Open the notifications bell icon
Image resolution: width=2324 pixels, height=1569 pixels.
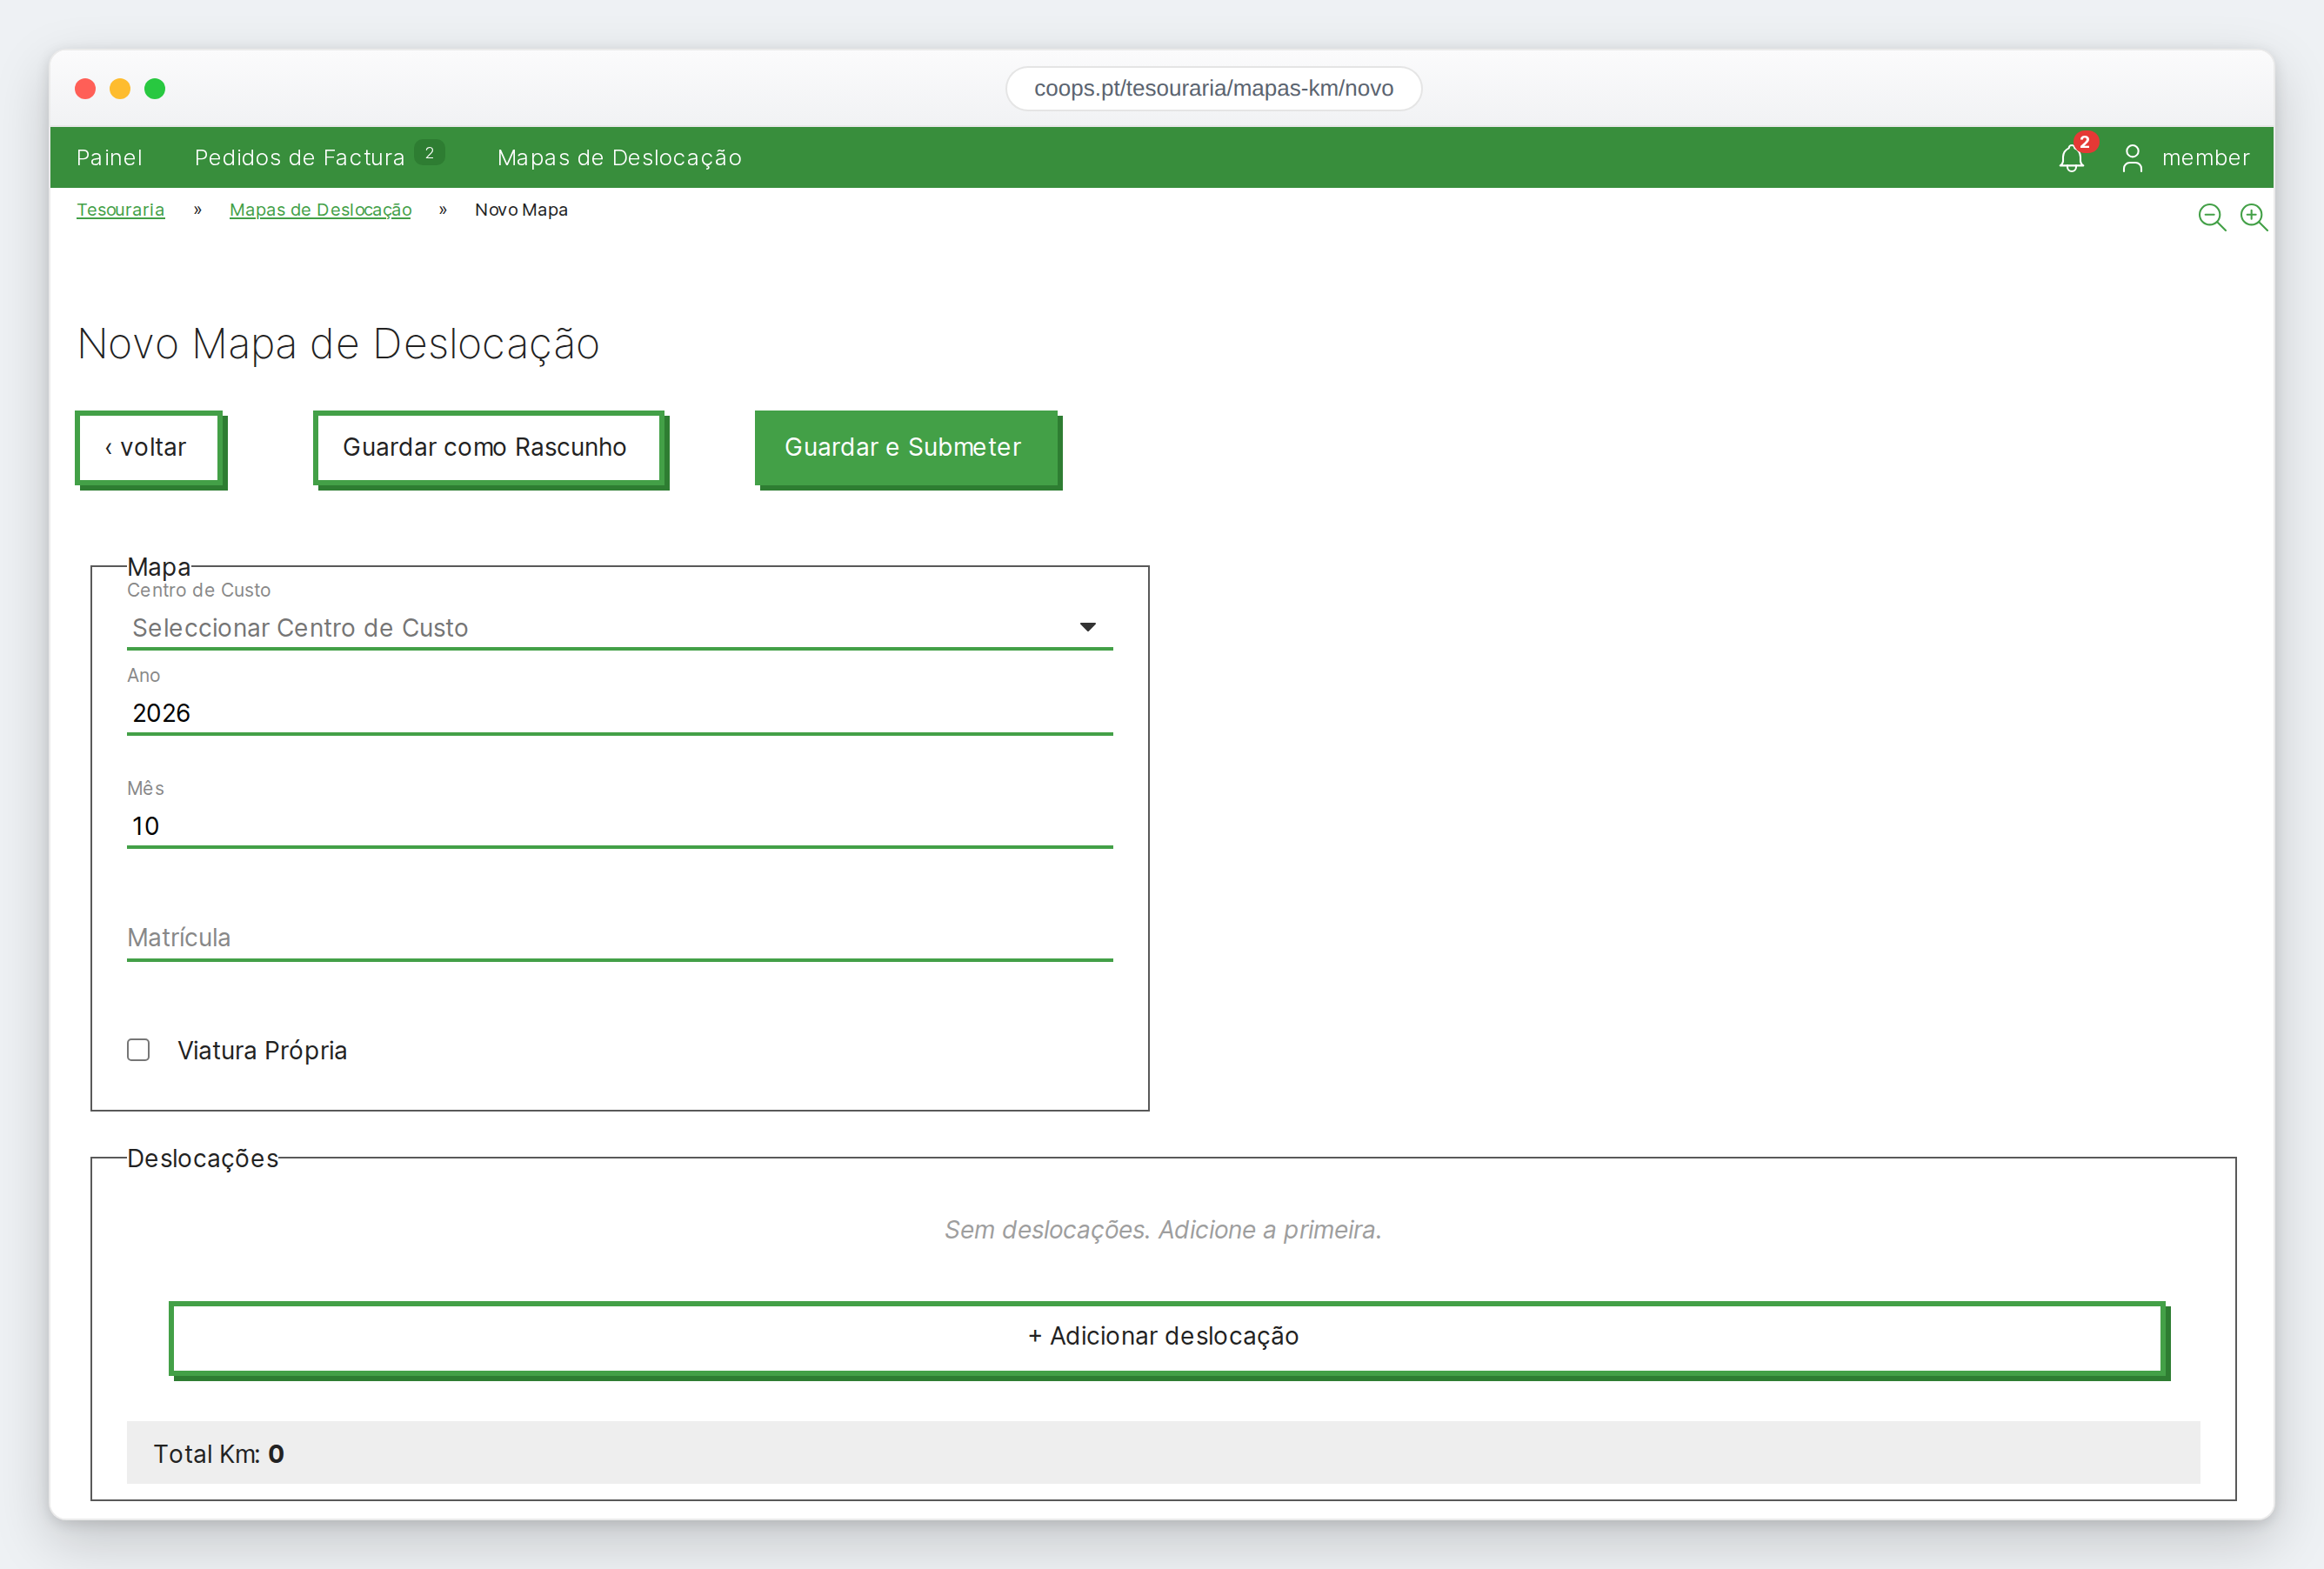pos(2072,158)
